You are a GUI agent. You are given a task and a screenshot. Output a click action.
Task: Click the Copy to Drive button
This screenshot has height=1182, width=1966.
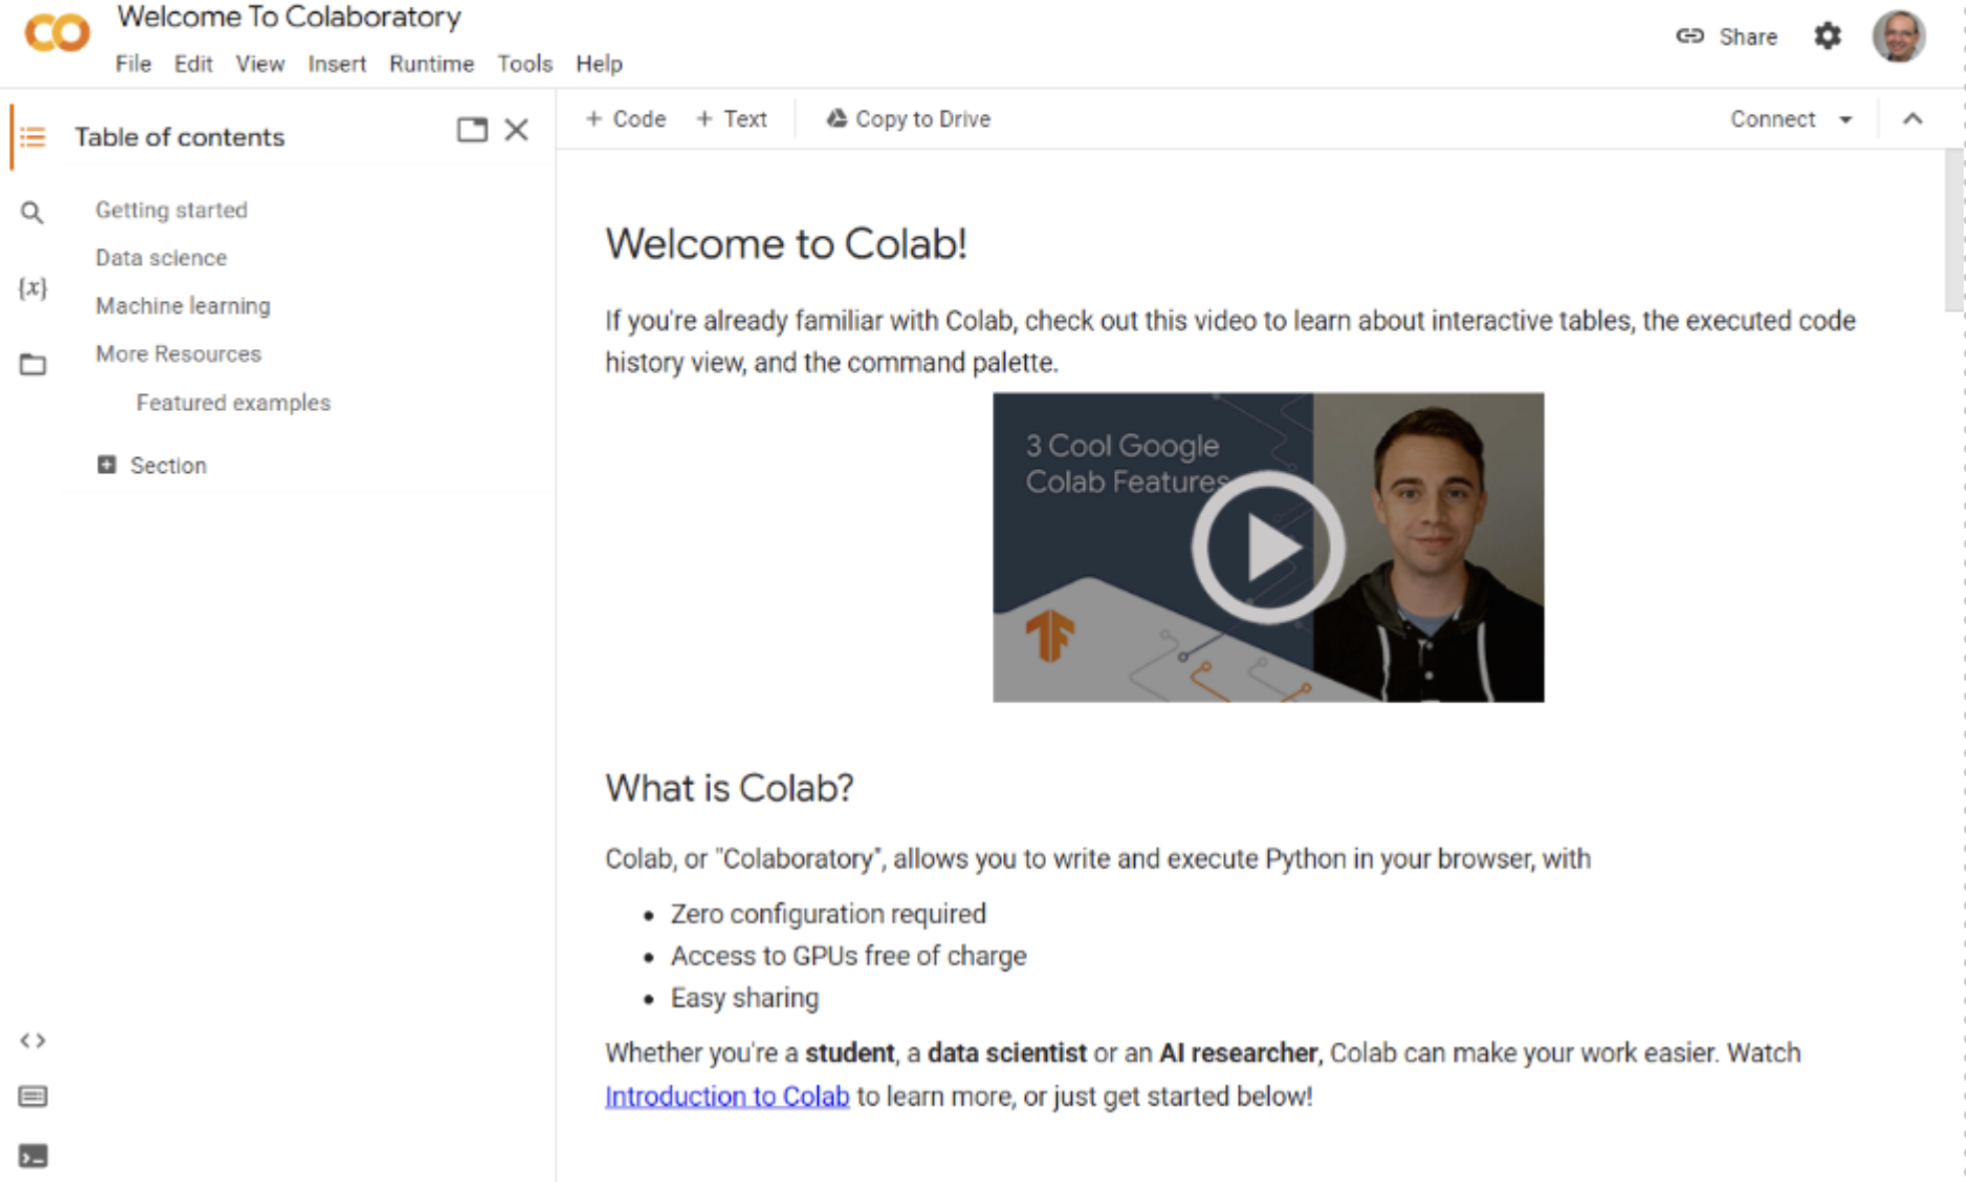pos(910,118)
